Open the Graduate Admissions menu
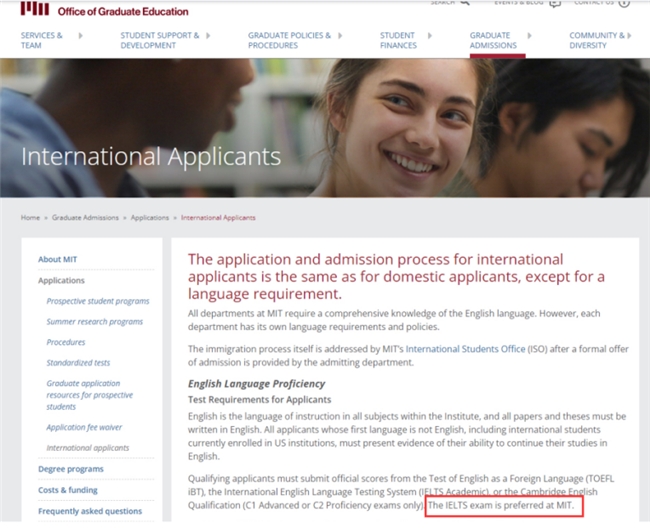 point(493,40)
